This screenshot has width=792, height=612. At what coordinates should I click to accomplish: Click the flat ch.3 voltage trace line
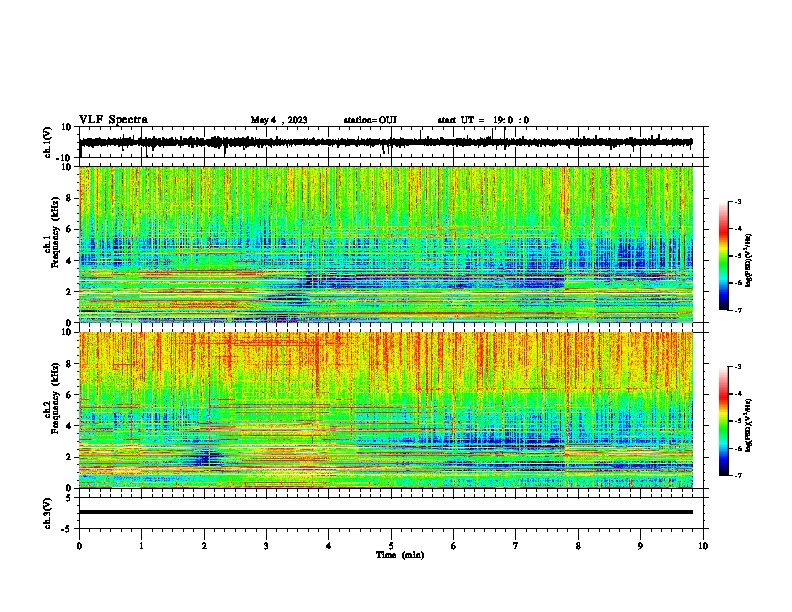coord(386,512)
